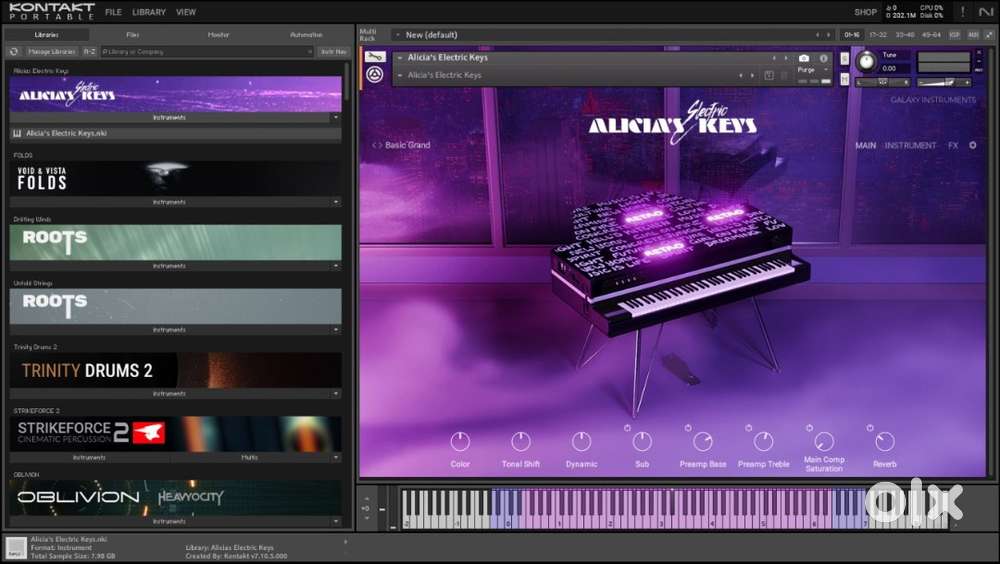
Task: Click the exclamation alert icon in header
Action: [962, 12]
